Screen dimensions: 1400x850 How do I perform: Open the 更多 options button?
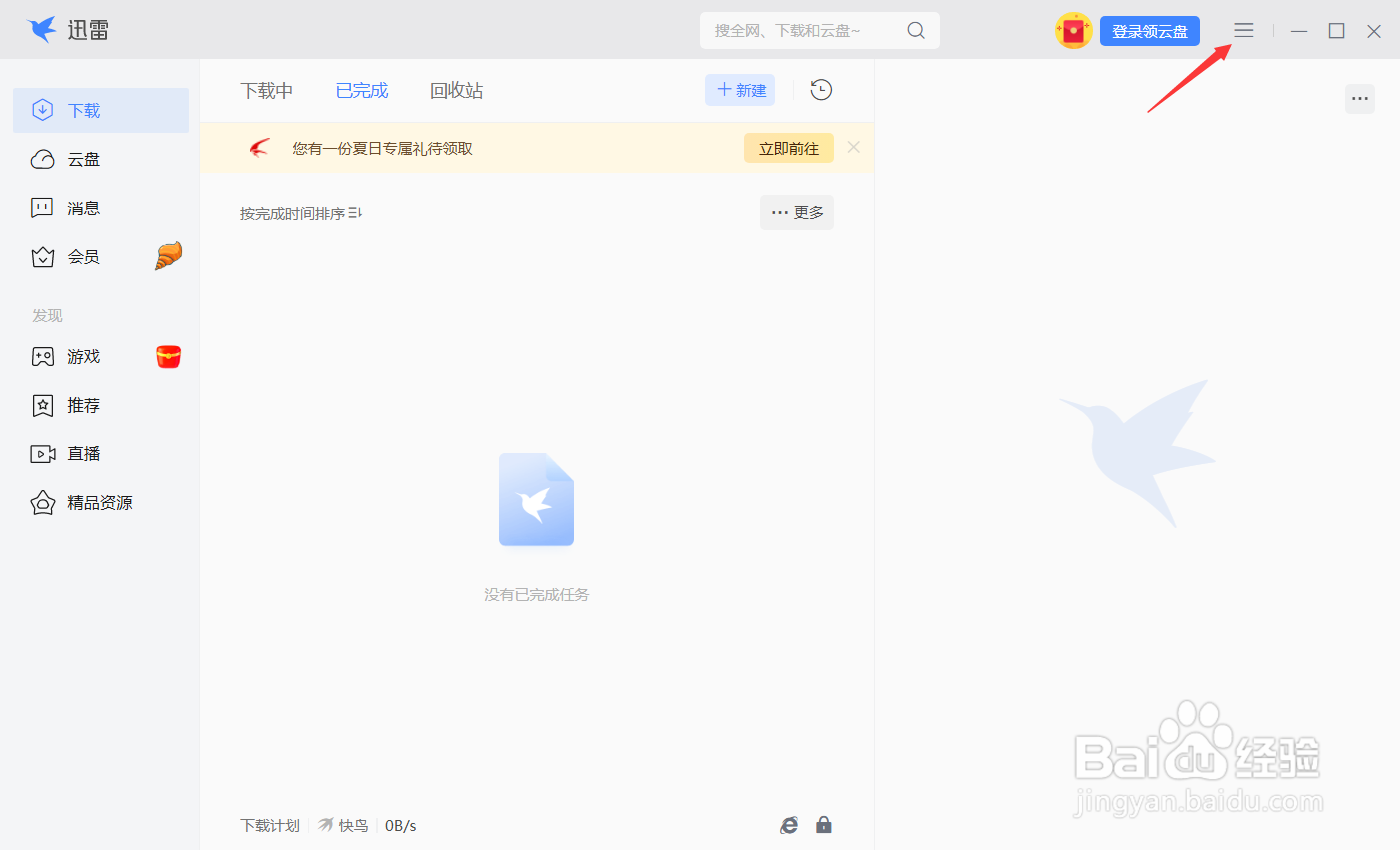[797, 212]
